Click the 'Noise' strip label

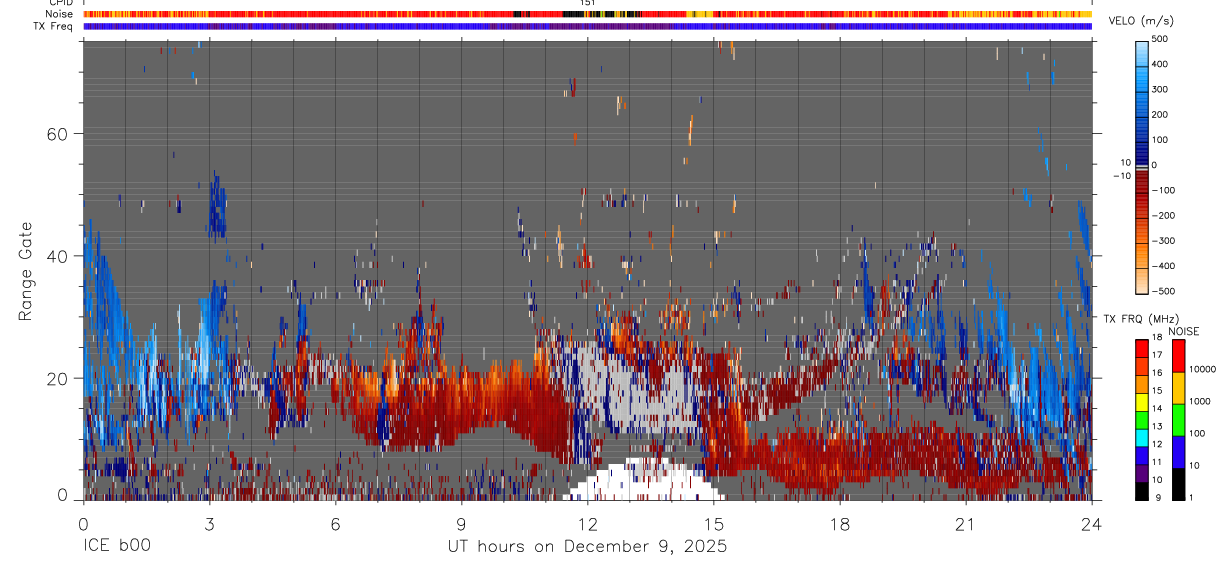[59, 14]
